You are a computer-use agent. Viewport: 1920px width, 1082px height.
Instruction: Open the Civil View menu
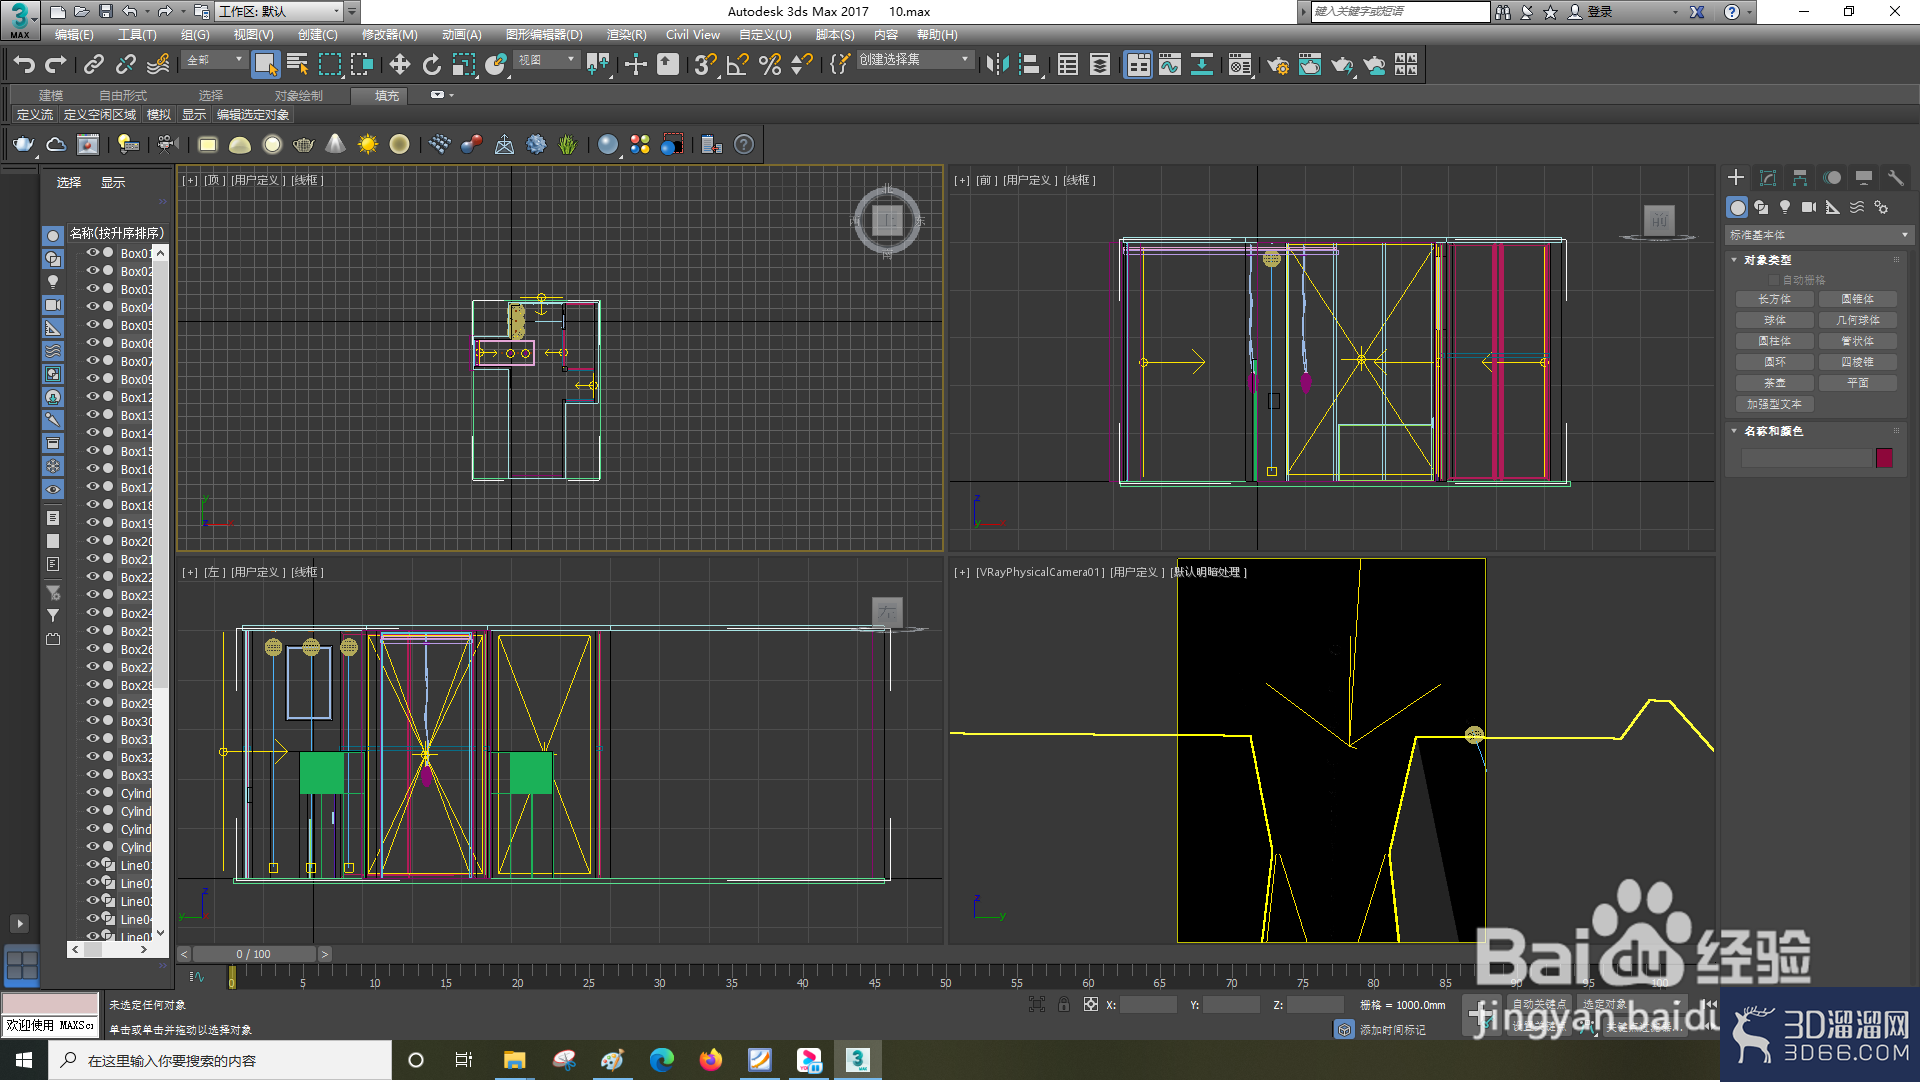pos(693,35)
